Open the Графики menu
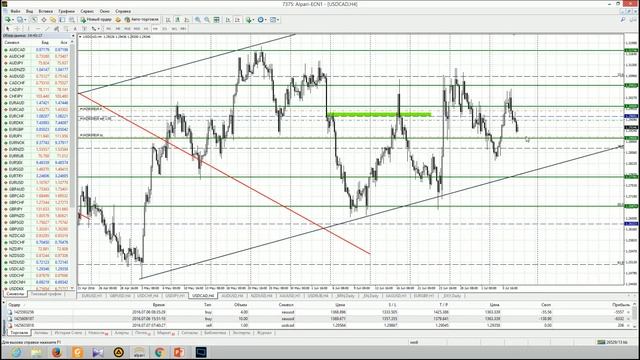The width and height of the screenshot is (640, 360). [66, 11]
